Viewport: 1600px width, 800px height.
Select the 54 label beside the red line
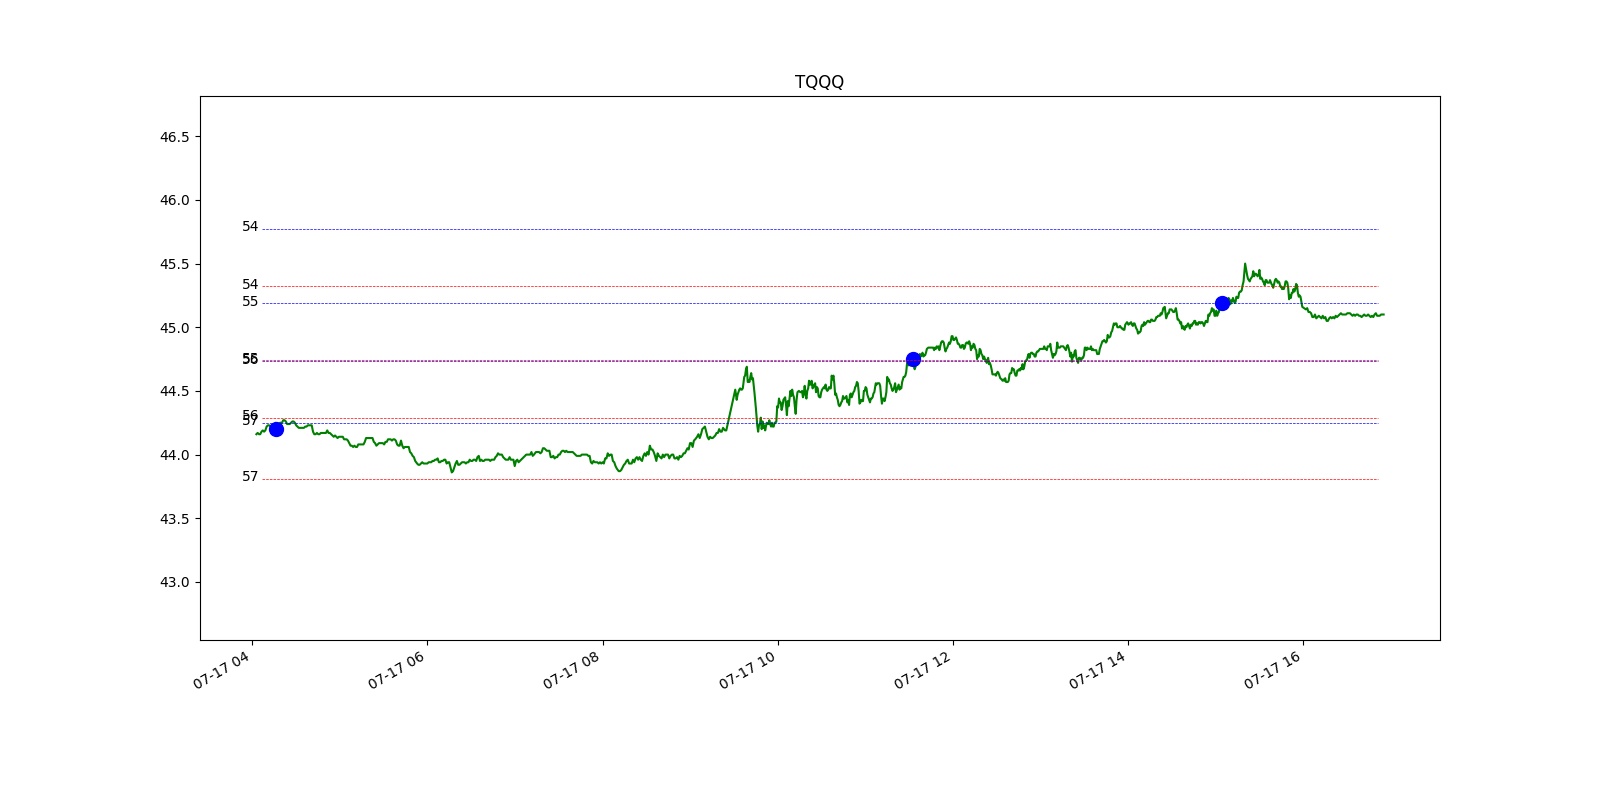pos(250,285)
